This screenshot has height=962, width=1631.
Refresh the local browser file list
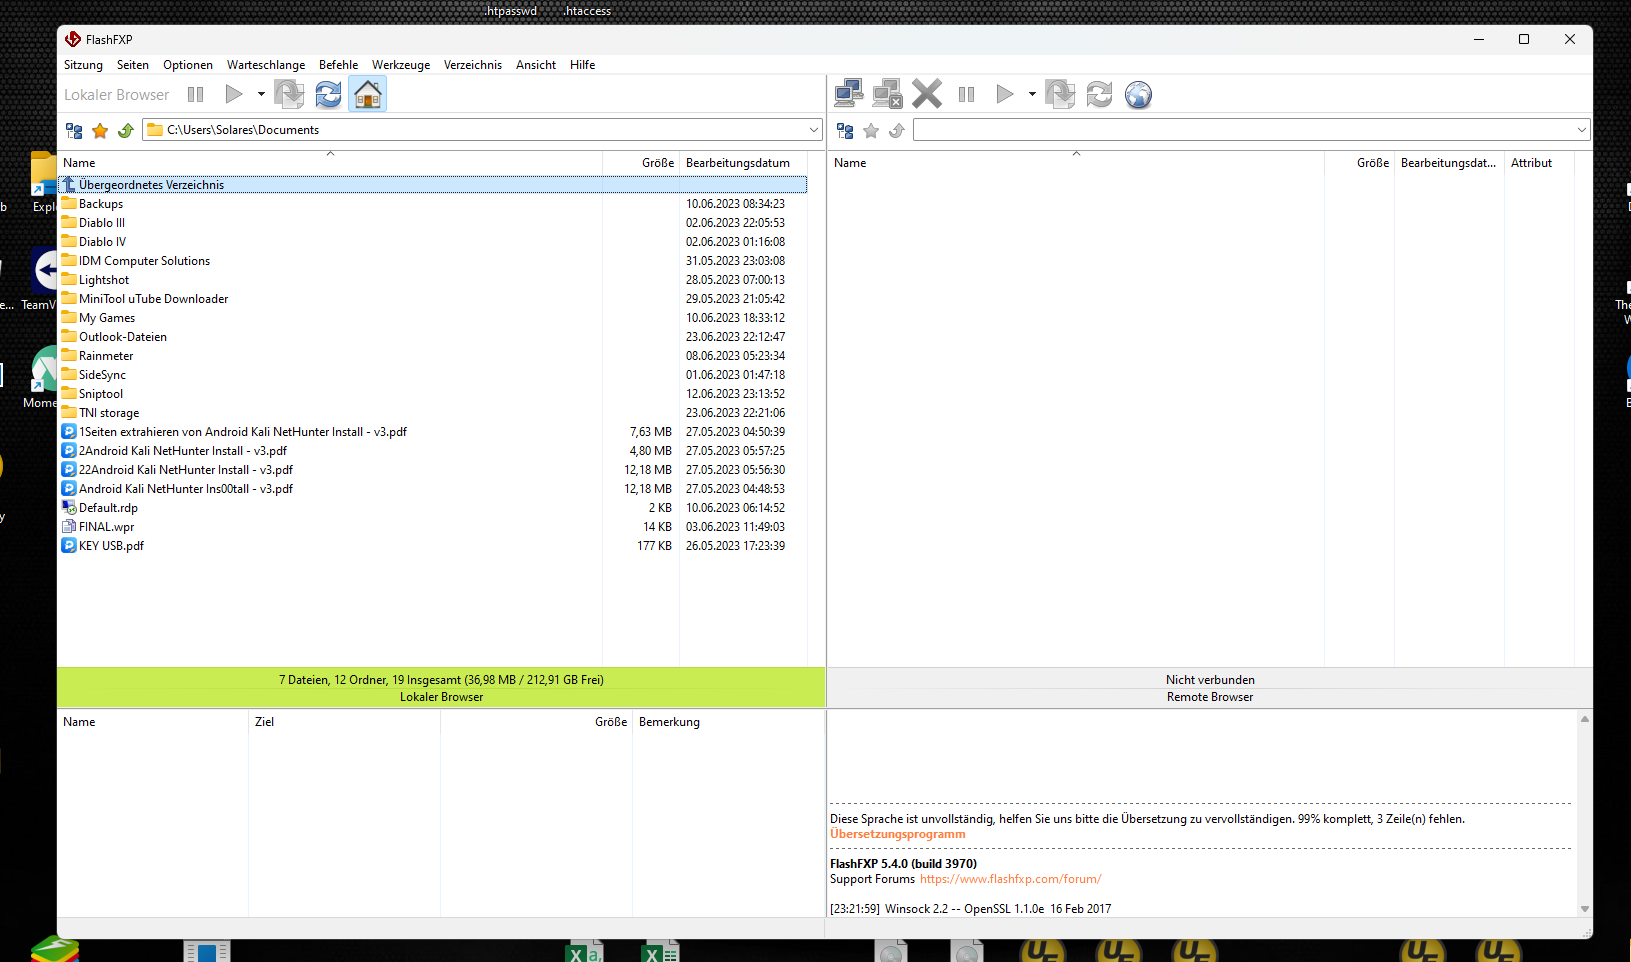tap(328, 95)
